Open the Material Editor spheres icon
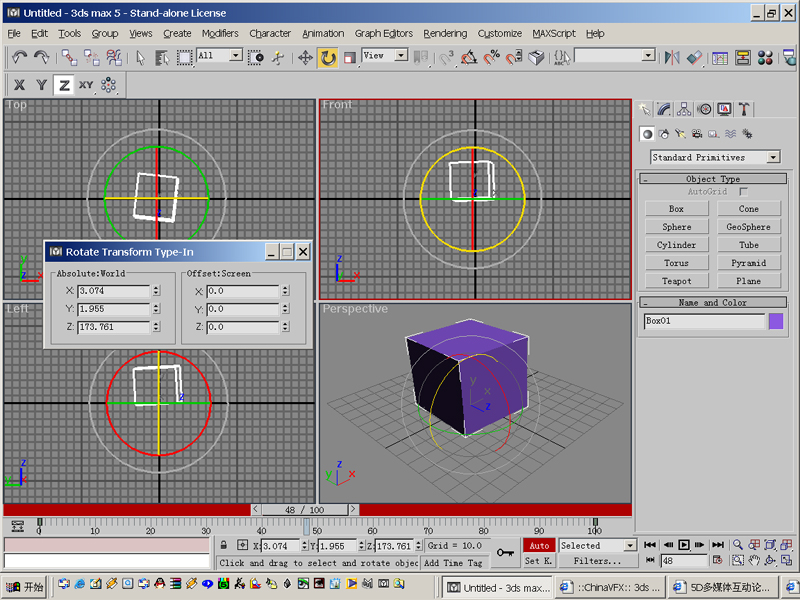This screenshot has height=600, width=800. (765, 57)
